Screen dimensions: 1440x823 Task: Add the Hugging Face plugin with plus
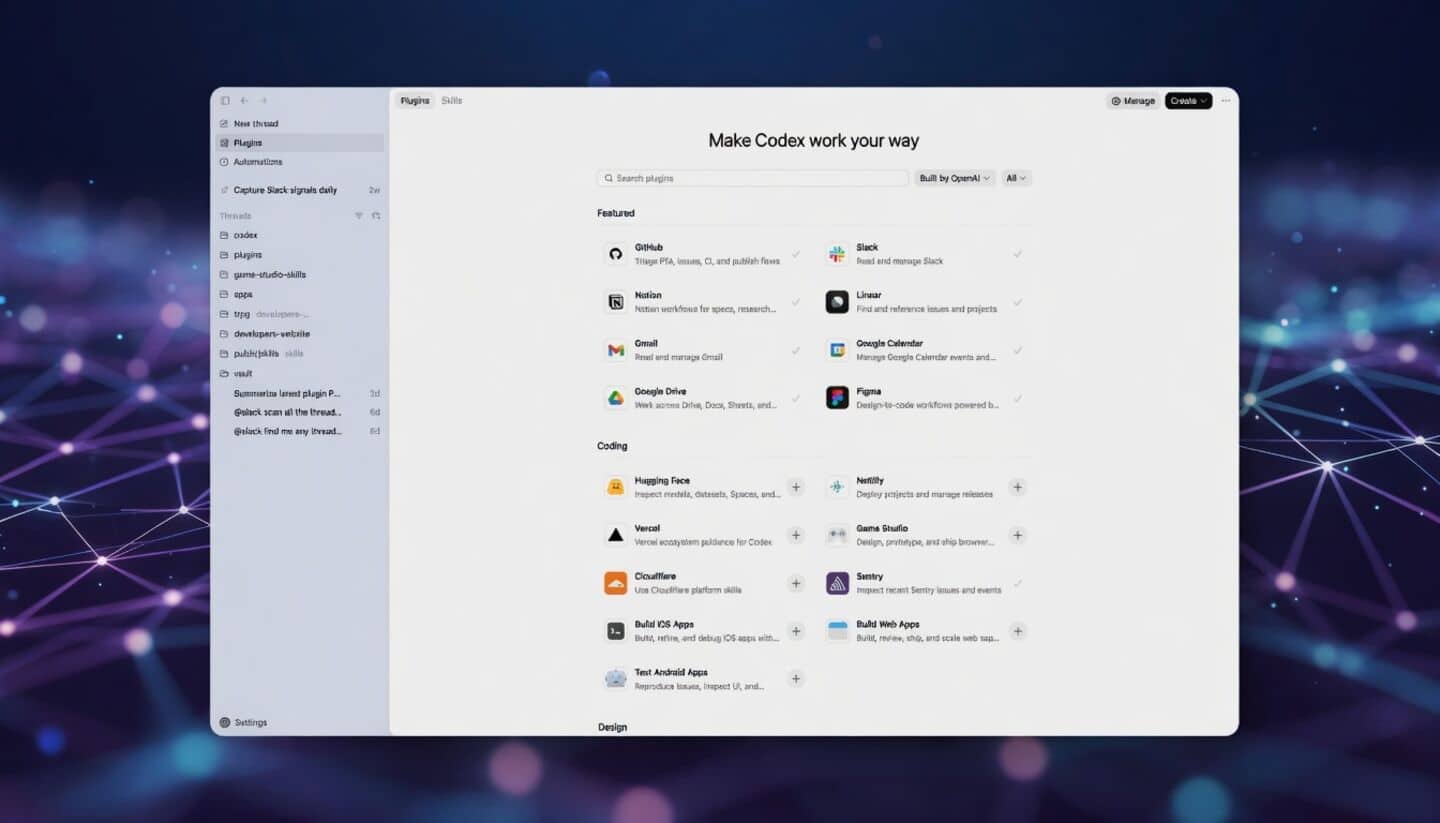(x=796, y=487)
